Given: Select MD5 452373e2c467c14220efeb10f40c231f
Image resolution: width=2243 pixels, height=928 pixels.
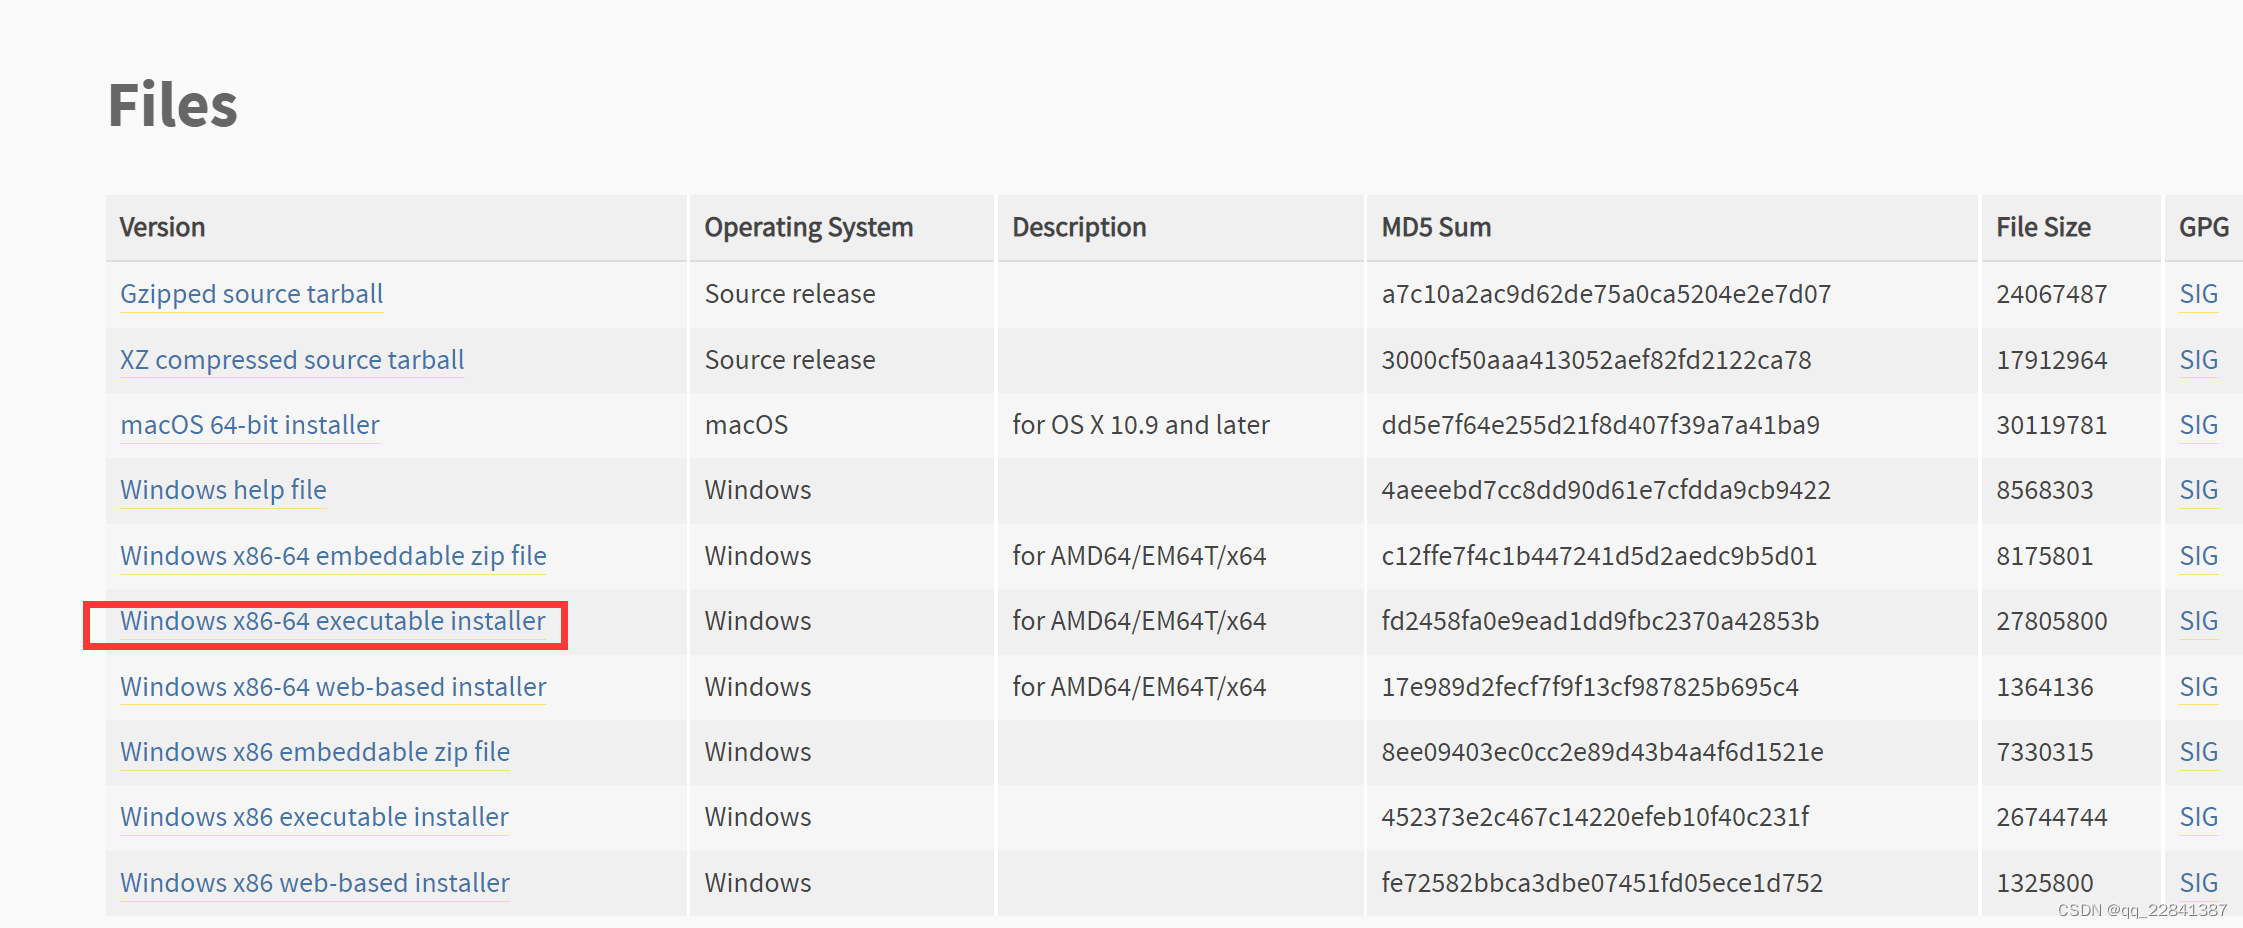Looking at the screenshot, I should 1595,817.
